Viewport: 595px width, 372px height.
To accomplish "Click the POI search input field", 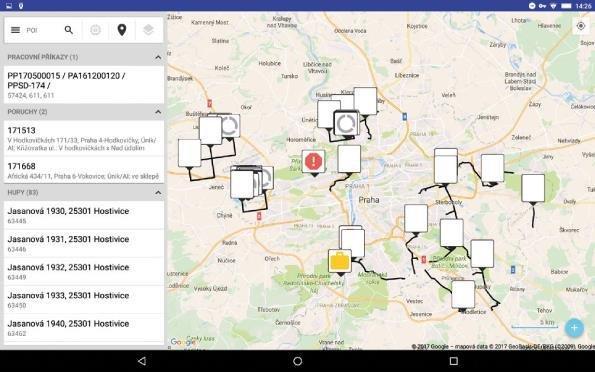I will tap(42, 30).
